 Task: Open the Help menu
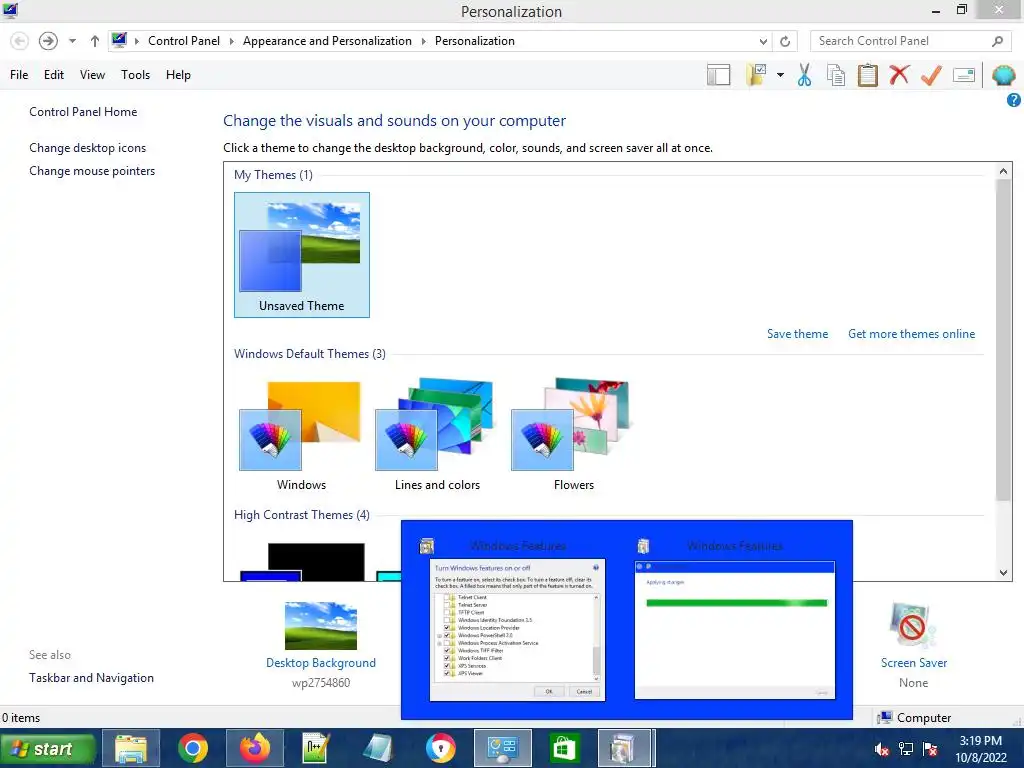178,75
